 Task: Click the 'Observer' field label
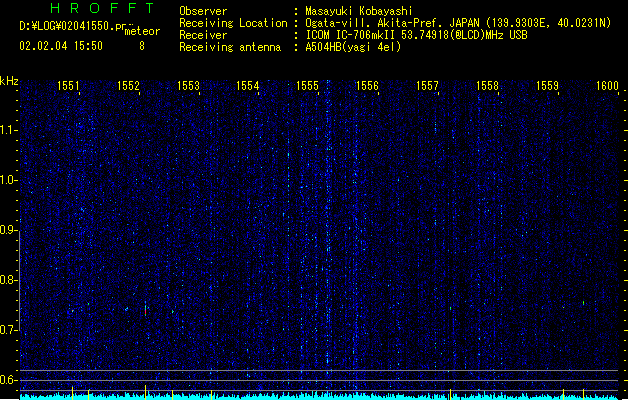pos(203,11)
